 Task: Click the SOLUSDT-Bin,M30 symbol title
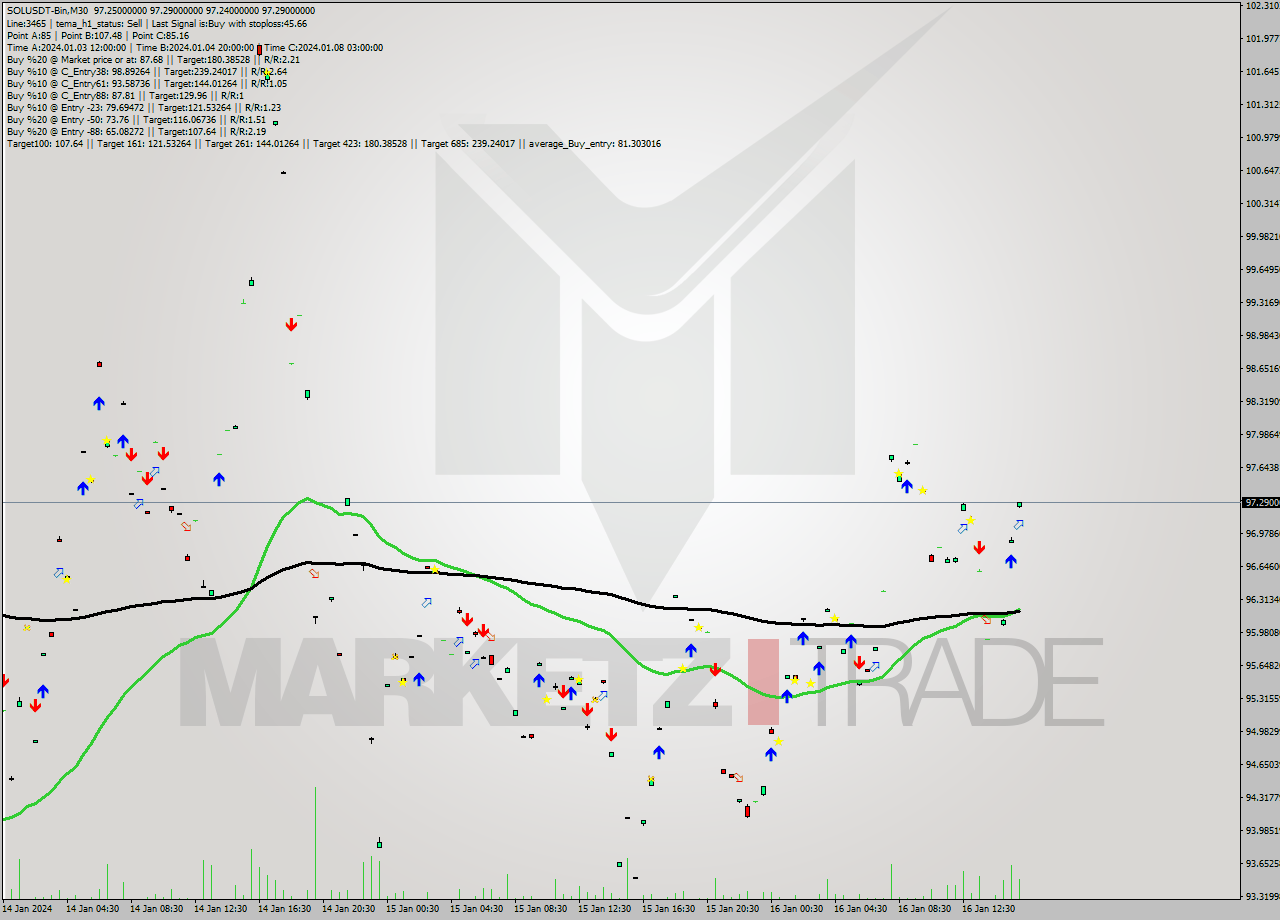(x=47, y=11)
